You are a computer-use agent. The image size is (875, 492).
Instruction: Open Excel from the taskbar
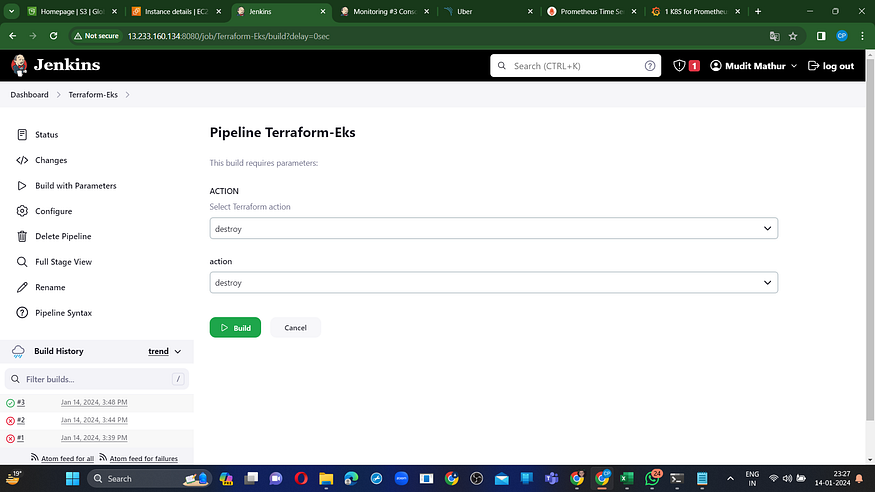point(627,479)
